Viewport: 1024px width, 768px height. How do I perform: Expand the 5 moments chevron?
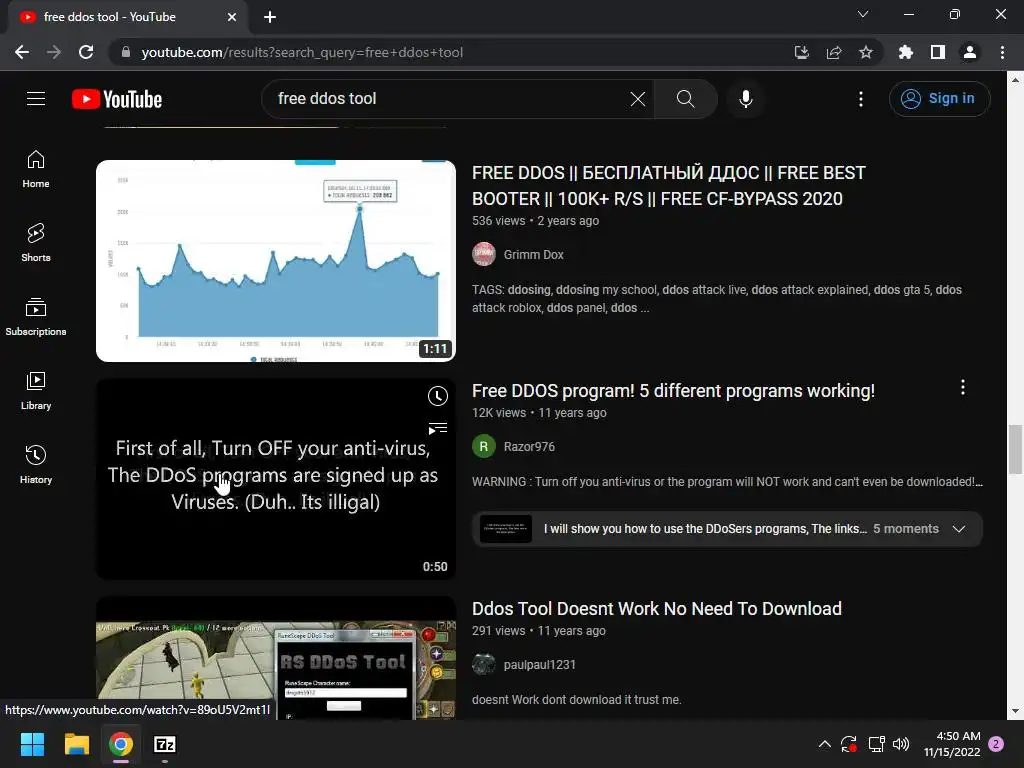pos(959,528)
